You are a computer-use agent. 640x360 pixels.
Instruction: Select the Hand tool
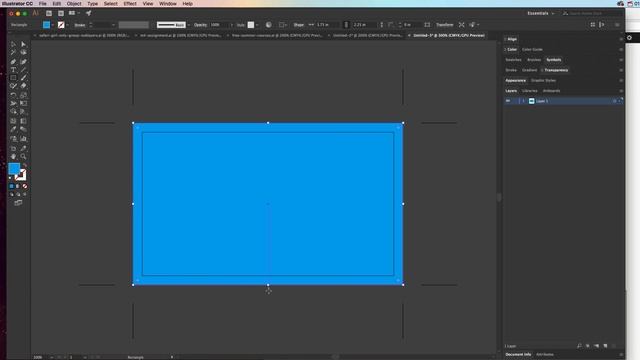point(13,156)
